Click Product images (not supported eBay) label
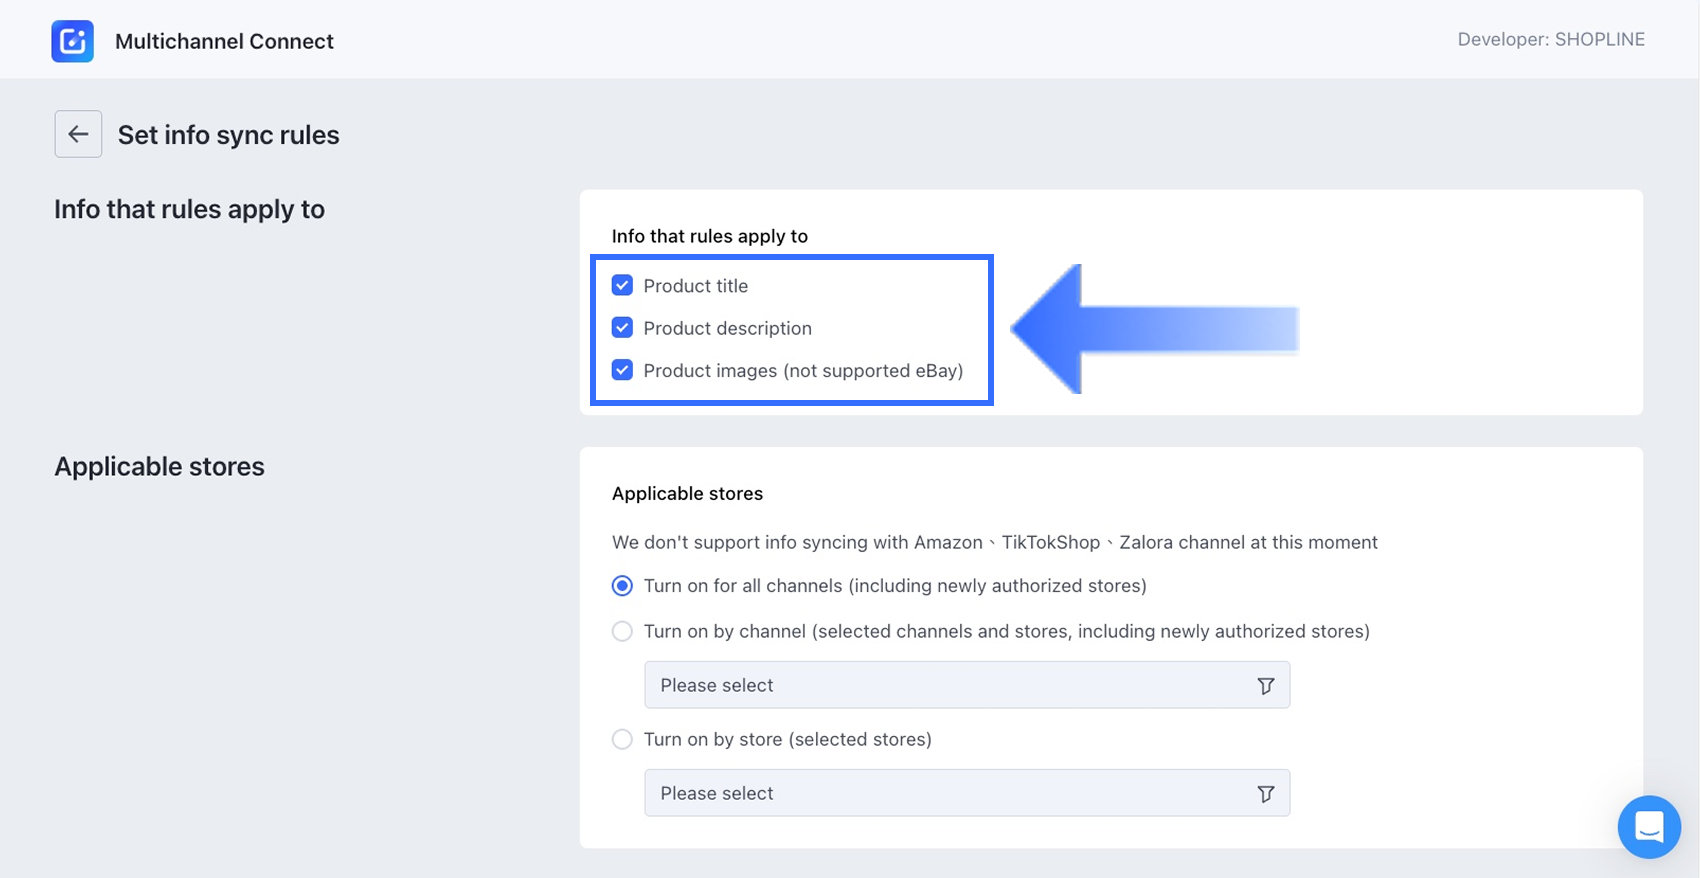 [x=803, y=371]
